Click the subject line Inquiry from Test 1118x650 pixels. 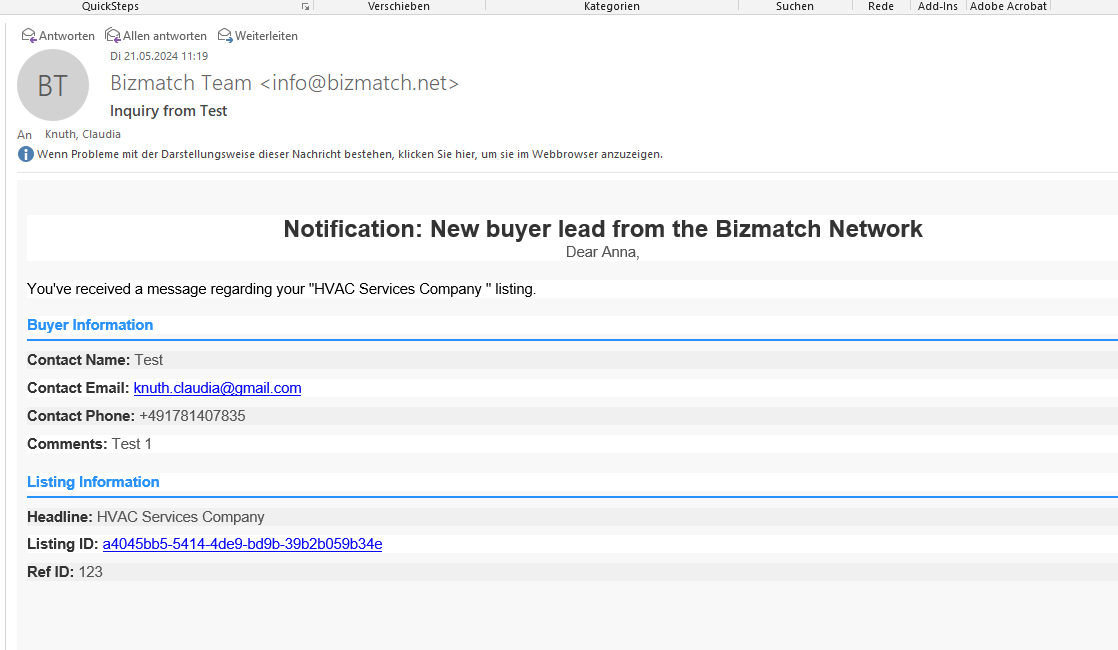tap(169, 111)
